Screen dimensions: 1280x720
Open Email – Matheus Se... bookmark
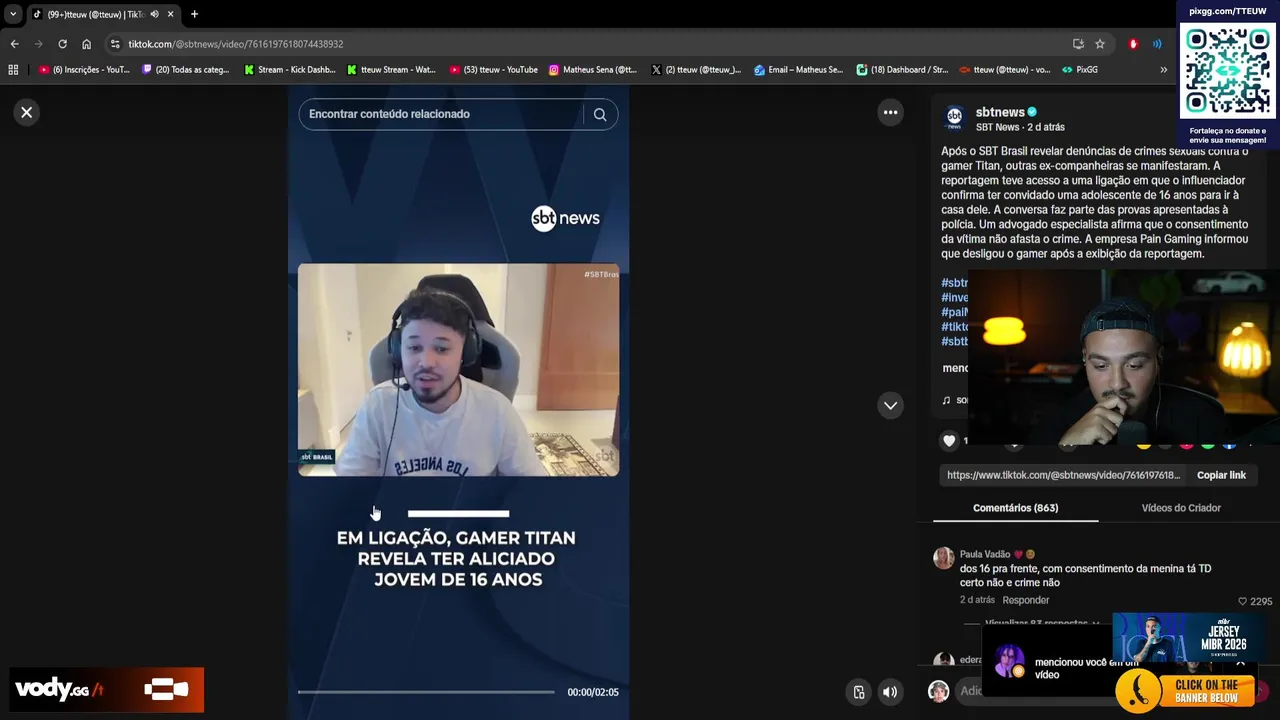click(799, 70)
